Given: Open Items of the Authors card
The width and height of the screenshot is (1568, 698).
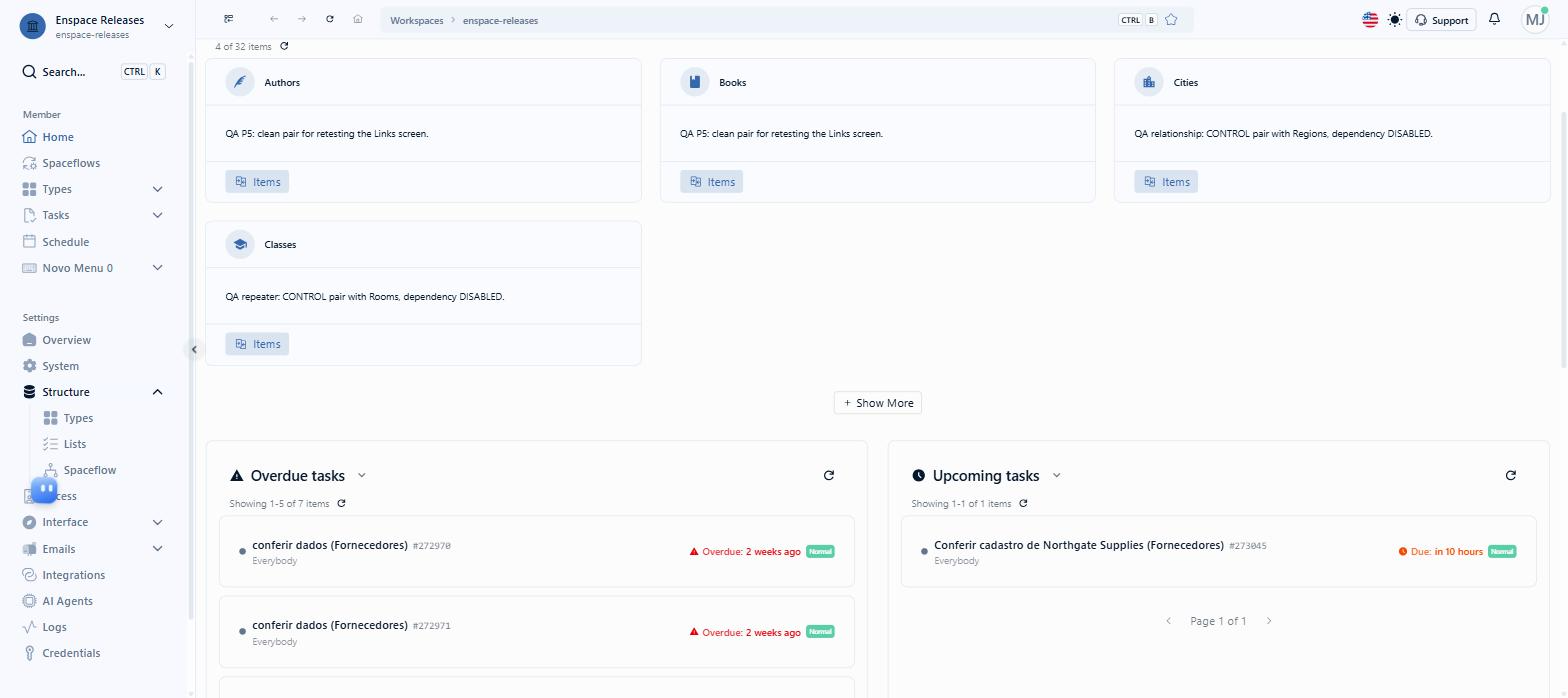Looking at the screenshot, I should click(x=257, y=182).
